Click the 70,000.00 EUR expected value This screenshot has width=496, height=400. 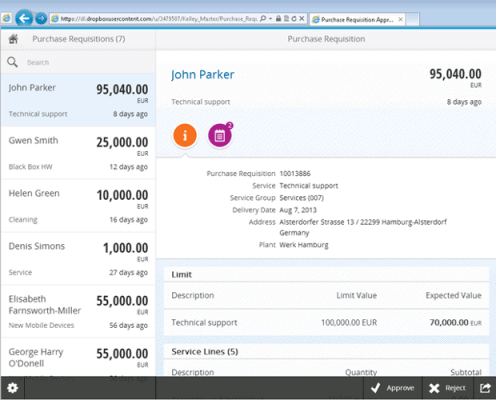[x=456, y=323]
